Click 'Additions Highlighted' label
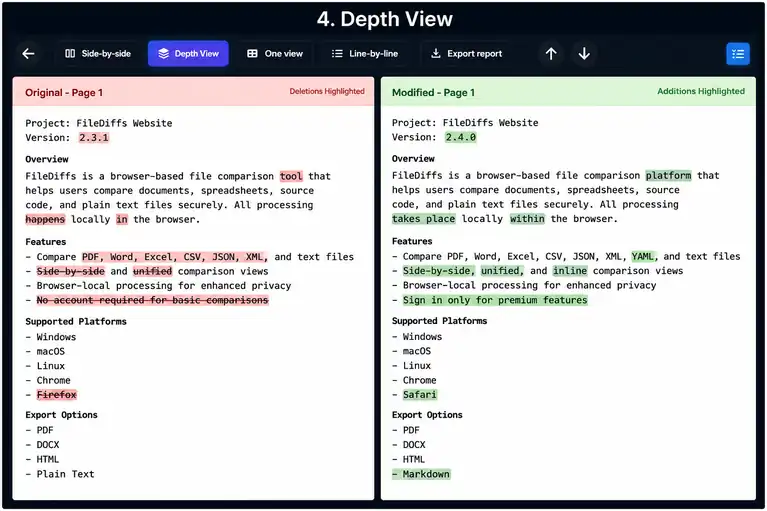Screen dimensions: 767x511 (x=701, y=91)
